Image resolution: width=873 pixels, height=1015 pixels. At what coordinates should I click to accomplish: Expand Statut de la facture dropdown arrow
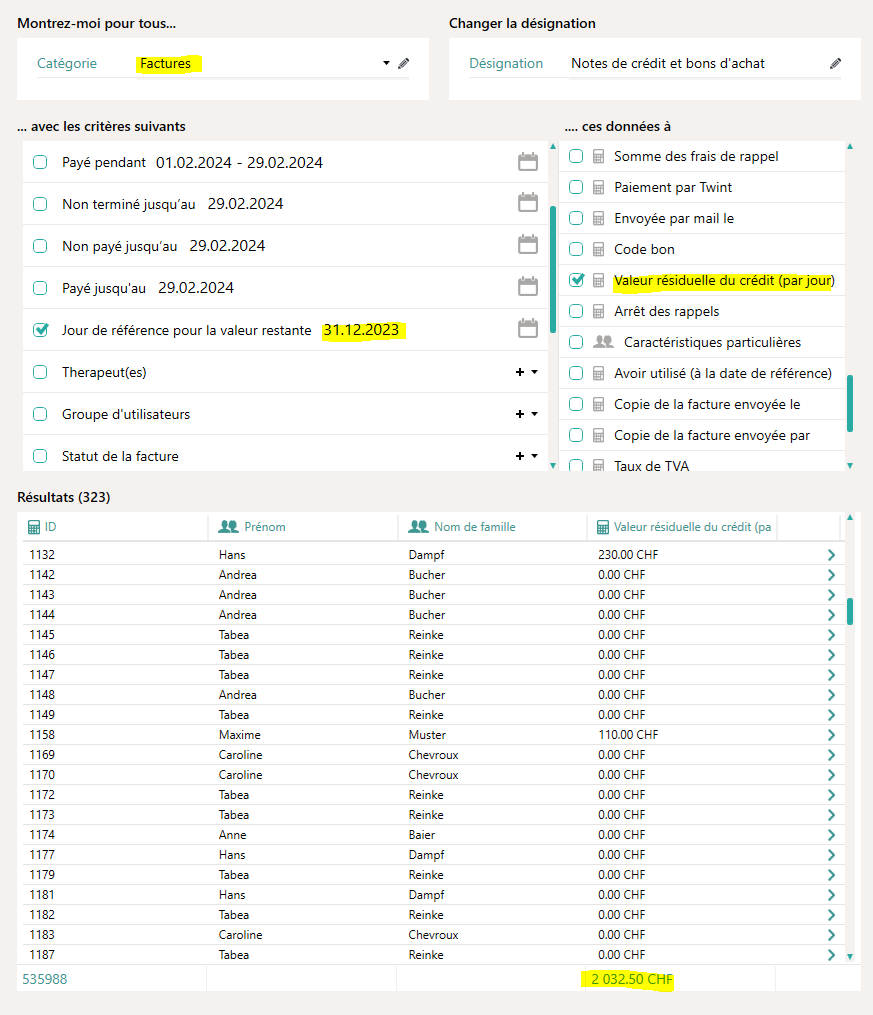pyautogui.click(x=535, y=456)
